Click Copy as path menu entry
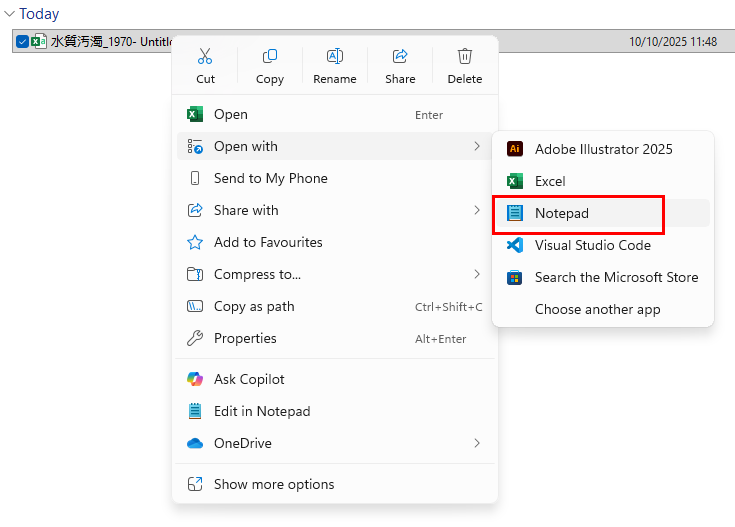Viewport: 735px width, 527px height. [x=254, y=306]
